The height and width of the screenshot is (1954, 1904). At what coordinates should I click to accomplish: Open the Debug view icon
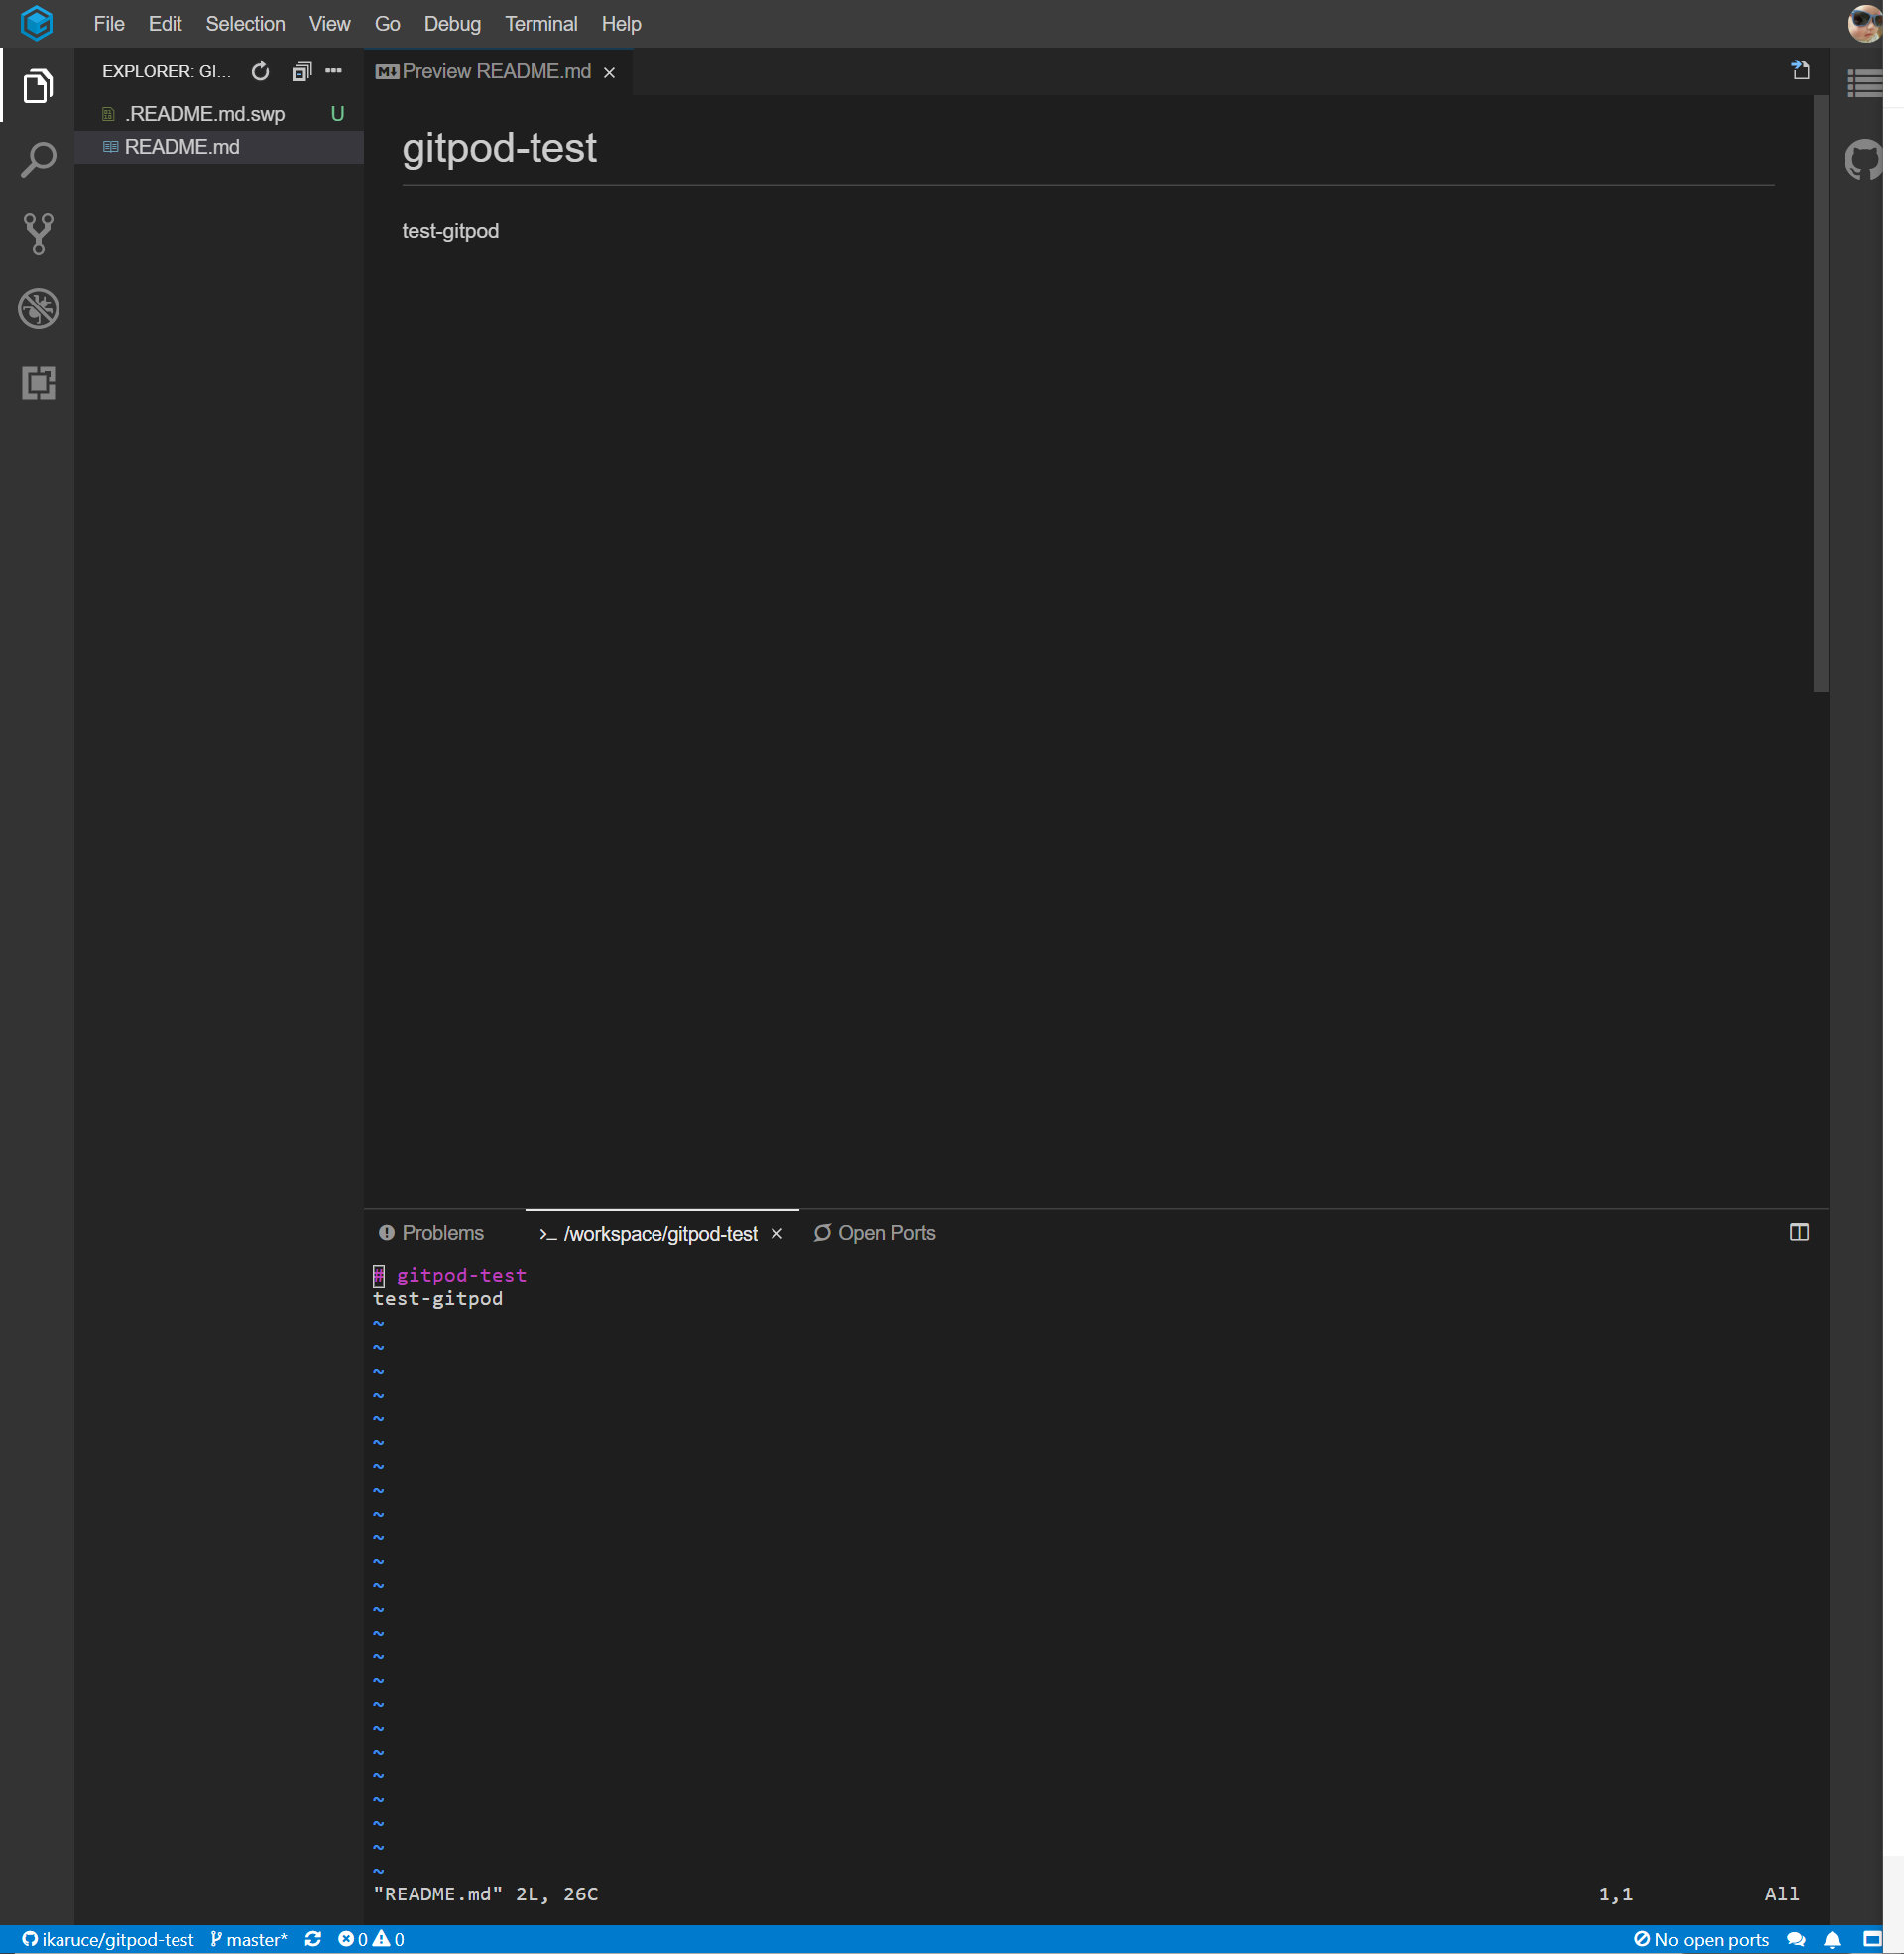(x=38, y=309)
